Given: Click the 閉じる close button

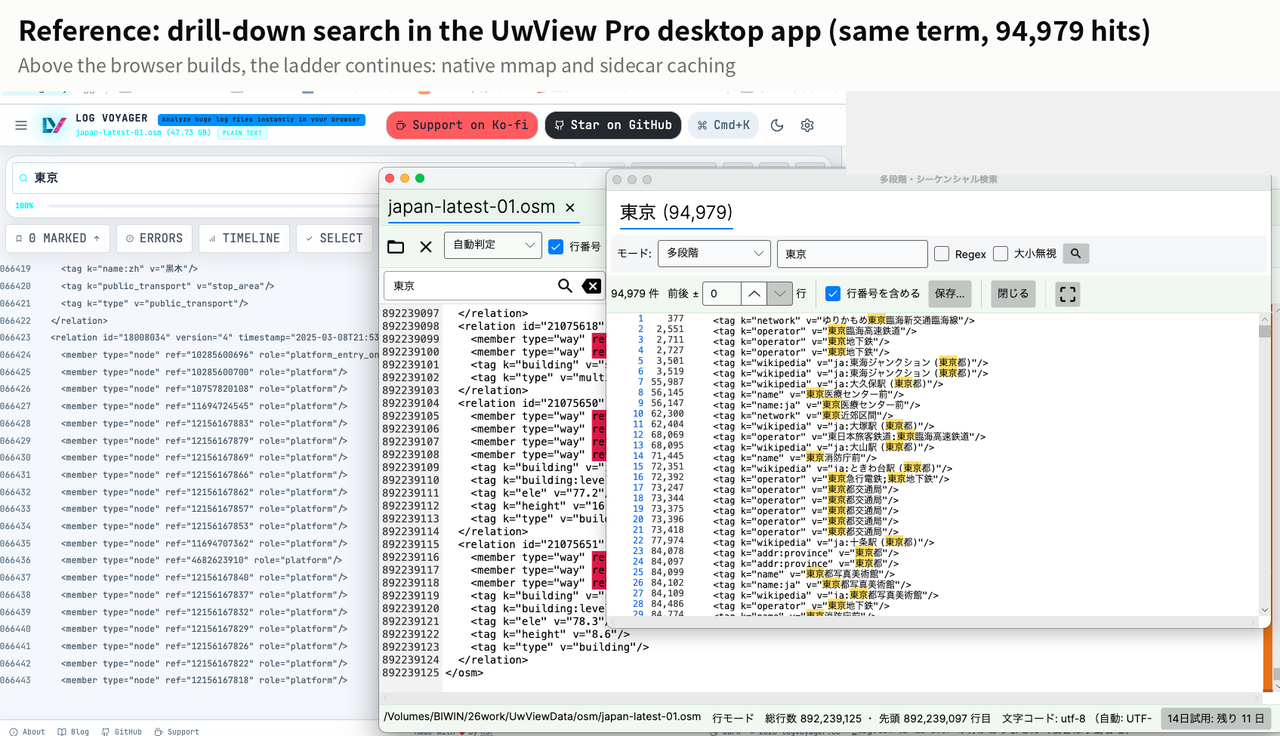Looking at the screenshot, I should pyautogui.click(x=1012, y=294).
